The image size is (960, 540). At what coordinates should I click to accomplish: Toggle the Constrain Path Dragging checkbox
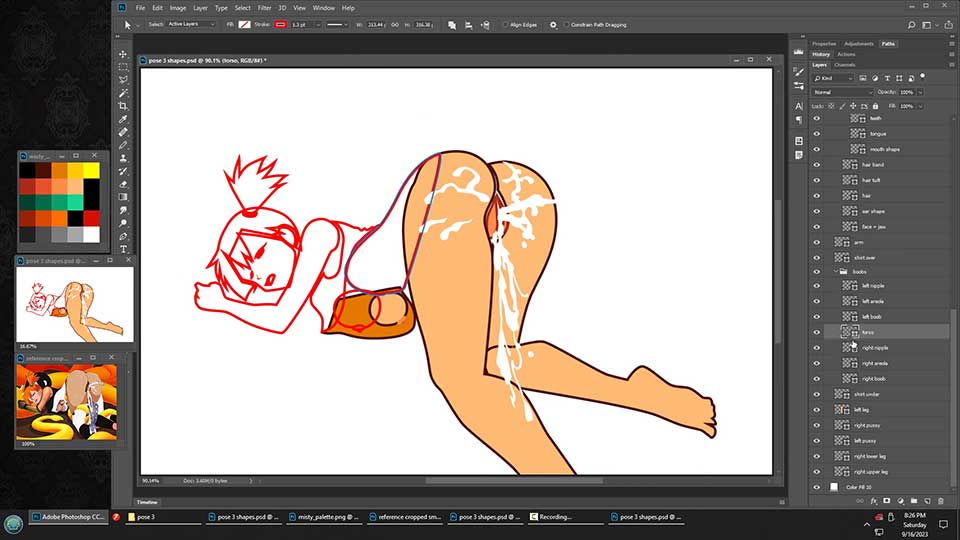coord(567,24)
